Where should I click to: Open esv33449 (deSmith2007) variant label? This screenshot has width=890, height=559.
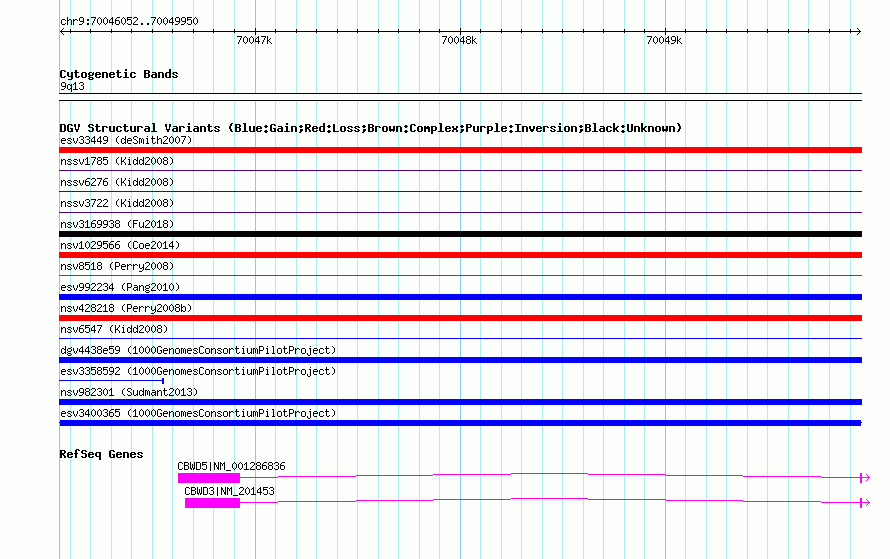126,140
